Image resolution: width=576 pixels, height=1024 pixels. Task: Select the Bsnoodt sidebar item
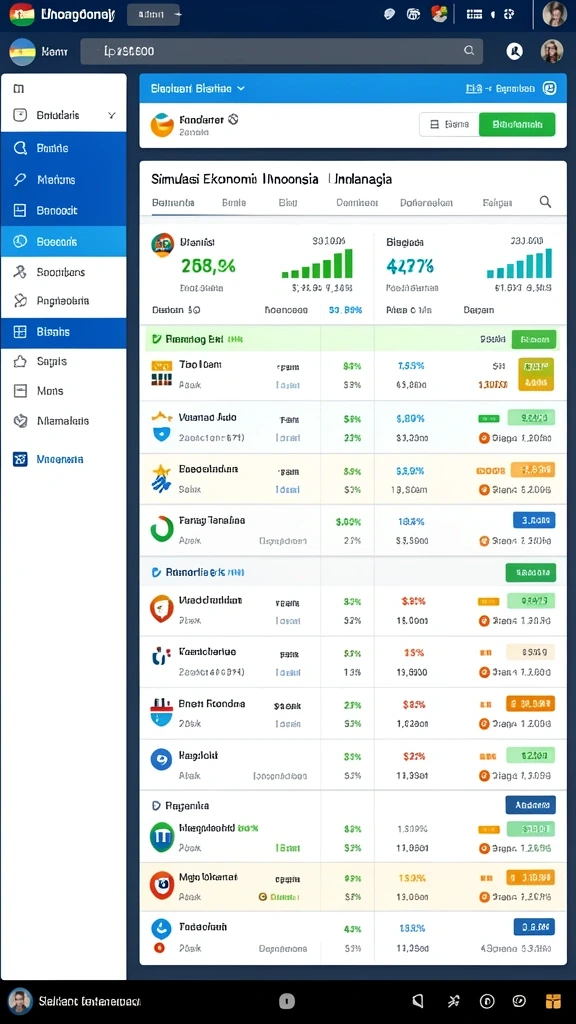point(63,210)
